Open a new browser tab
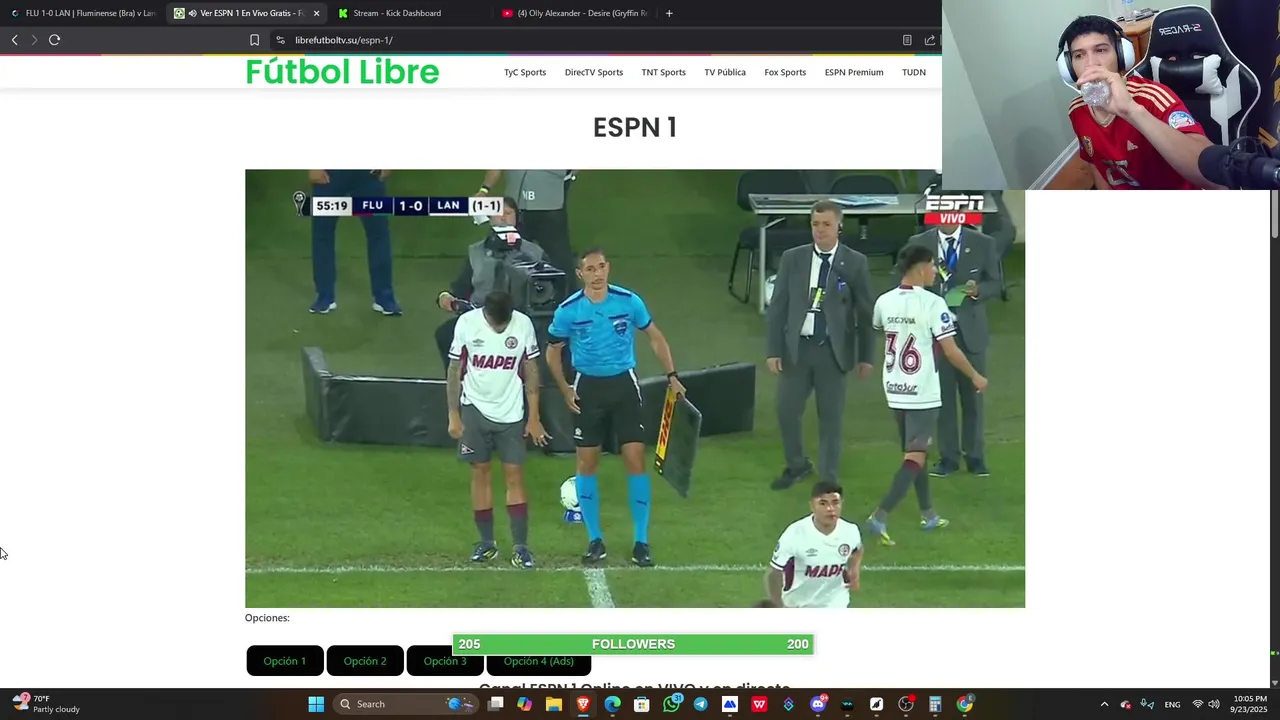1280x720 pixels. (x=669, y=13)
